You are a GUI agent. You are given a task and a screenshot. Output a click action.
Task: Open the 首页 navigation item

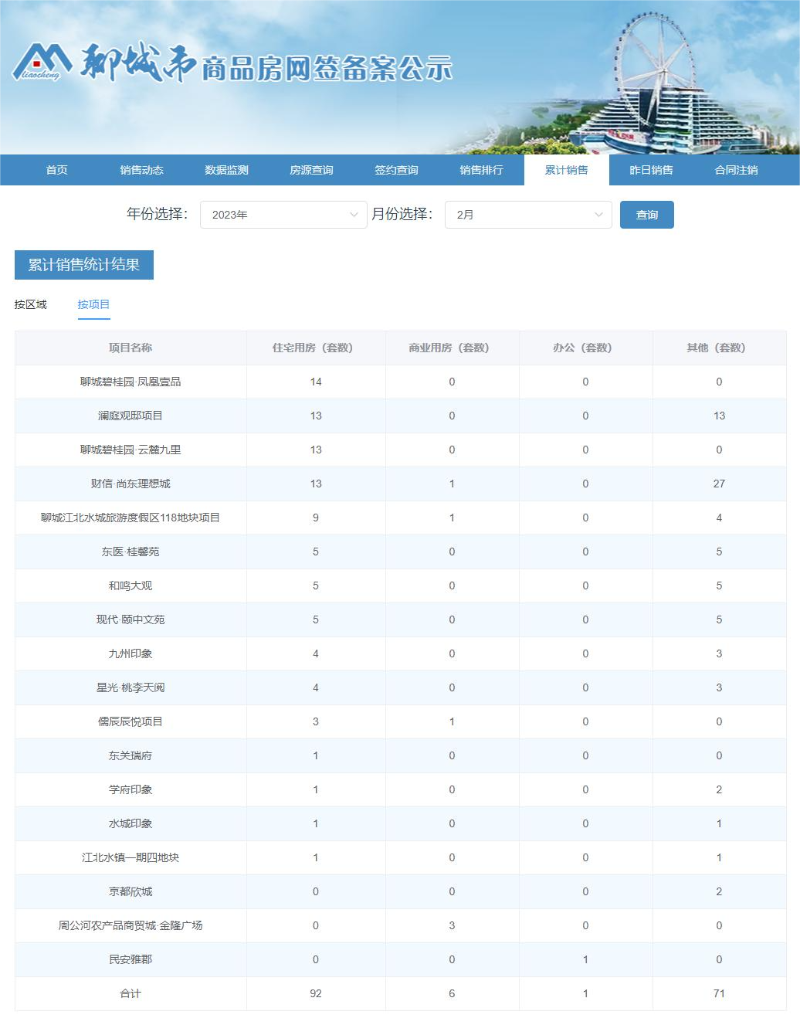[58, 170]
